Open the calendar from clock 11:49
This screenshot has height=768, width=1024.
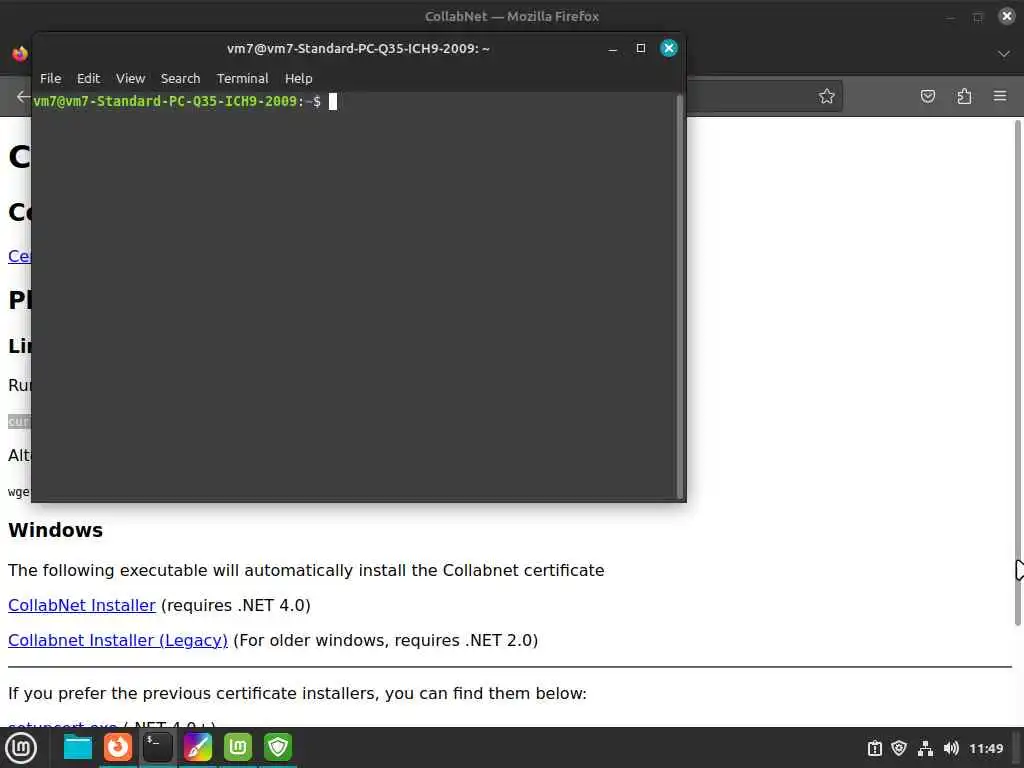[986, 748]
